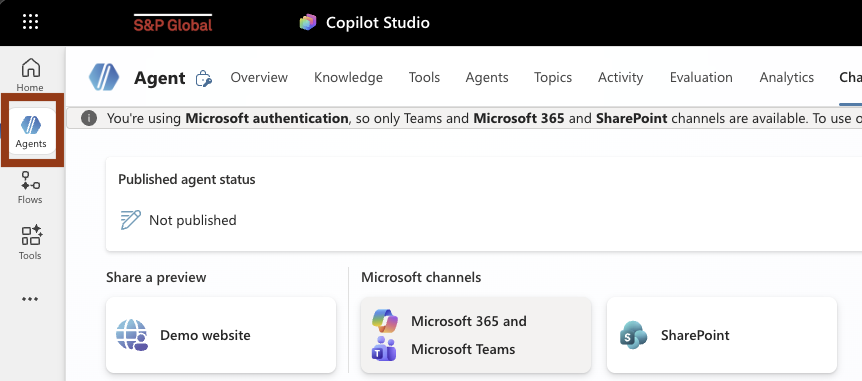This screenshot has height=381, width=862.
Task: Click the Copilot Studio title text
Action: [x=378, y=23]
